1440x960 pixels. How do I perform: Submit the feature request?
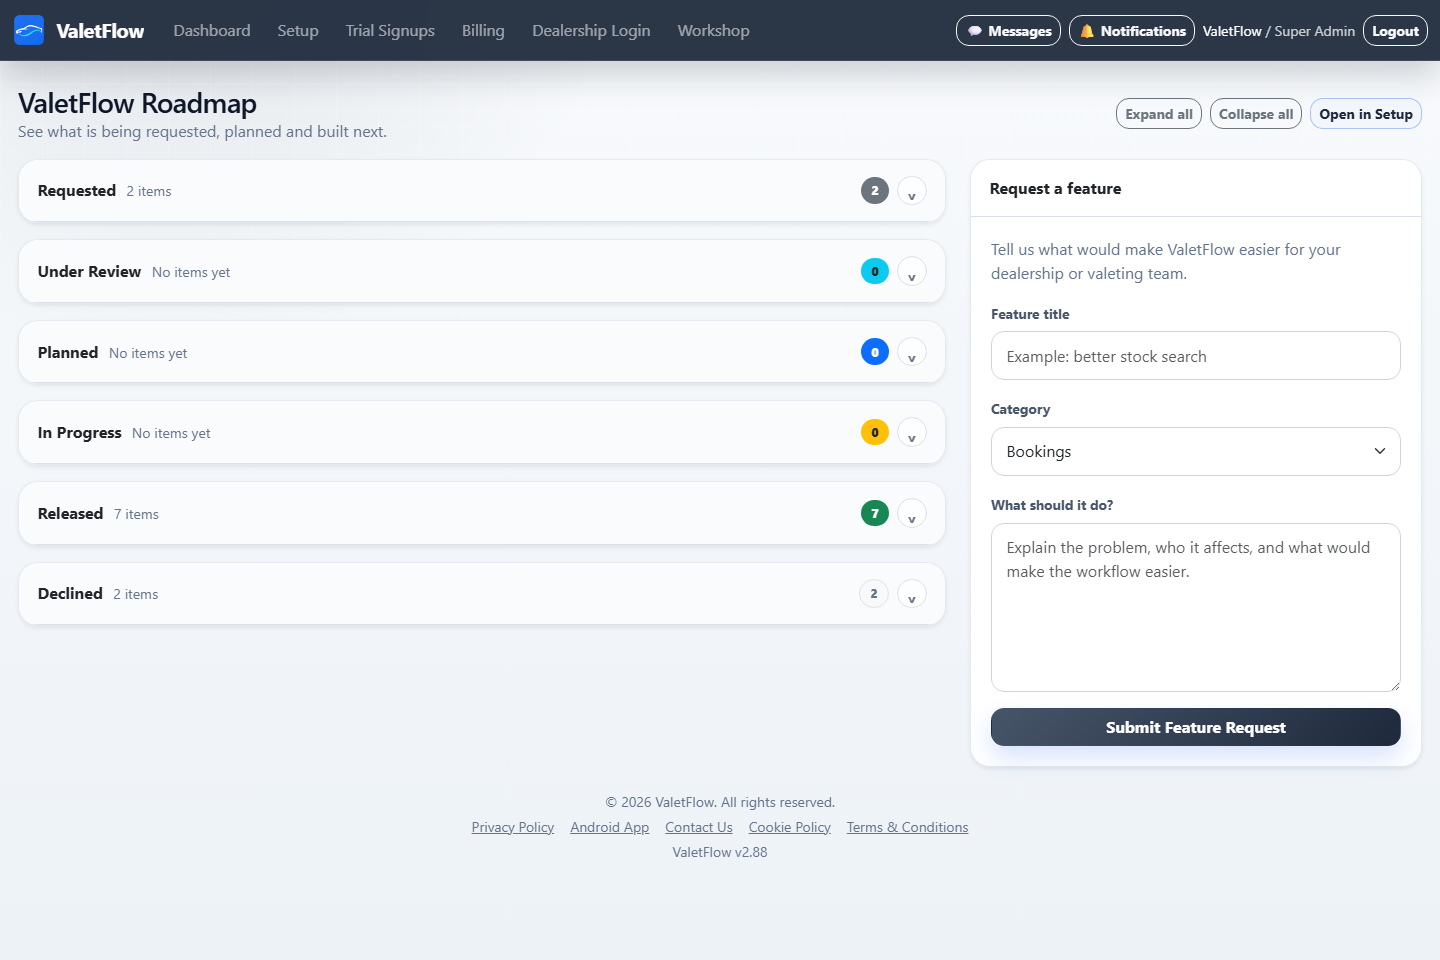tap(1196, 727)
